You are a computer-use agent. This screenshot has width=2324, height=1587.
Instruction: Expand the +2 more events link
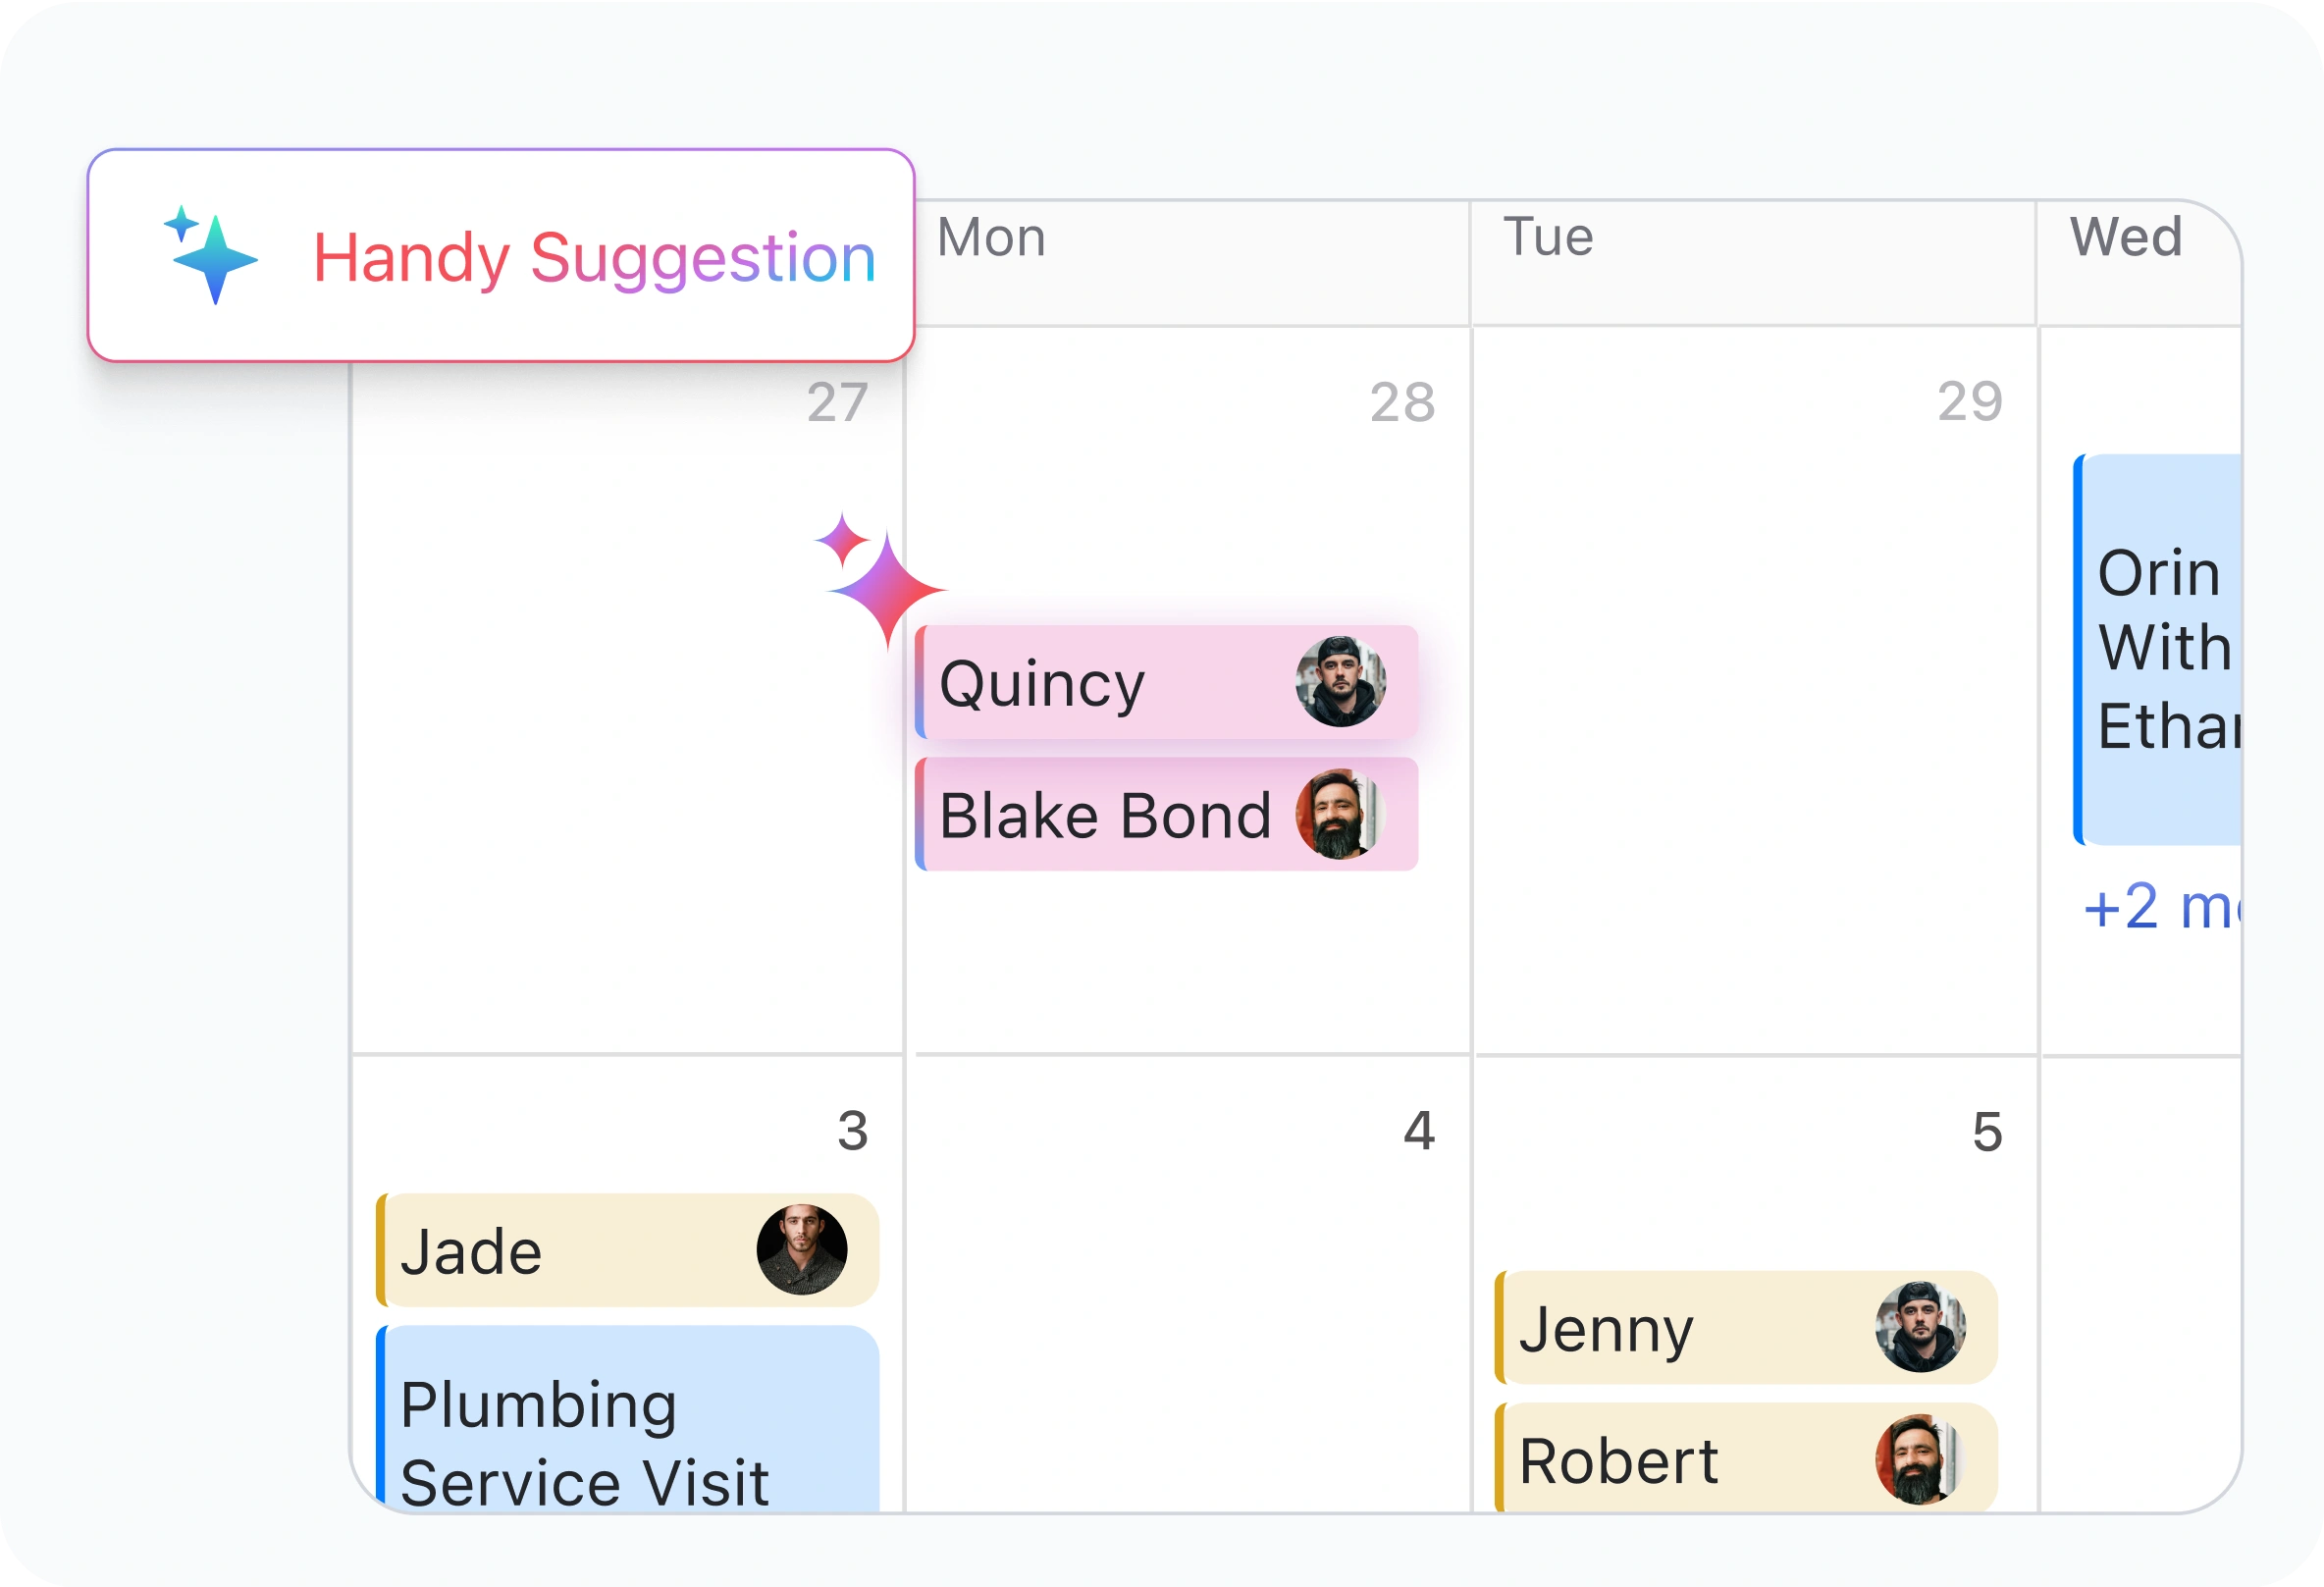coord(2160,907)
